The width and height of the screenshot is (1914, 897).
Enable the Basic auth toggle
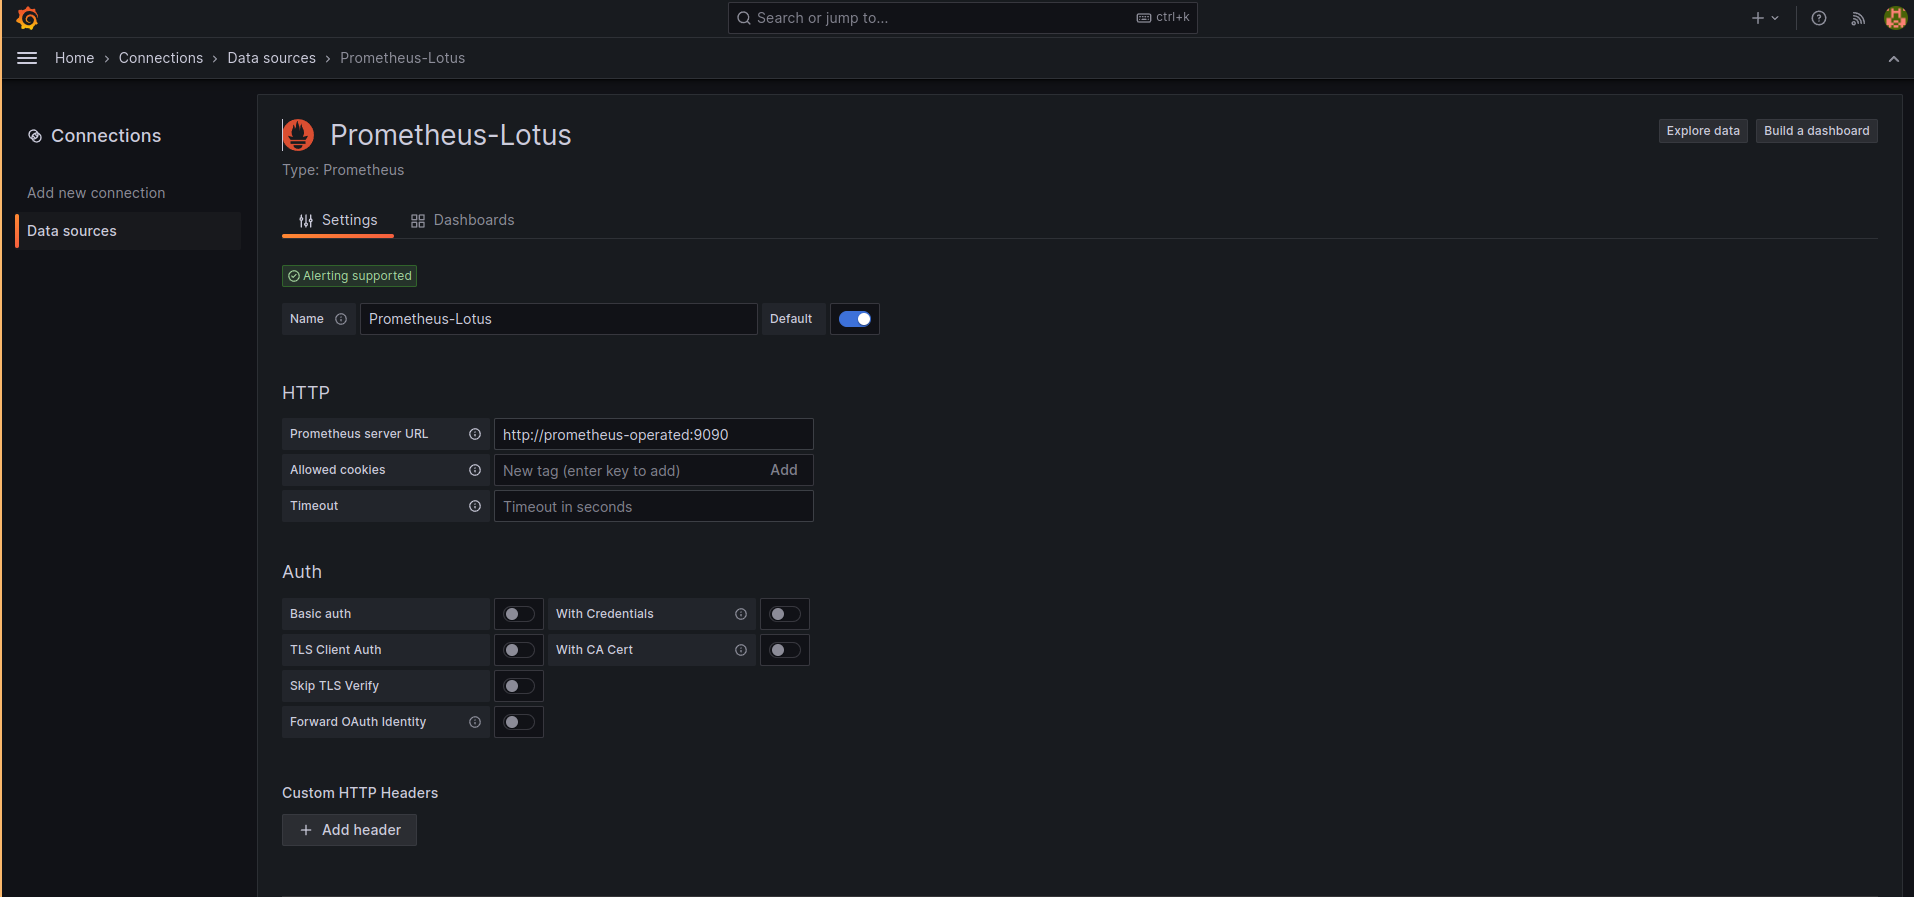519,614
